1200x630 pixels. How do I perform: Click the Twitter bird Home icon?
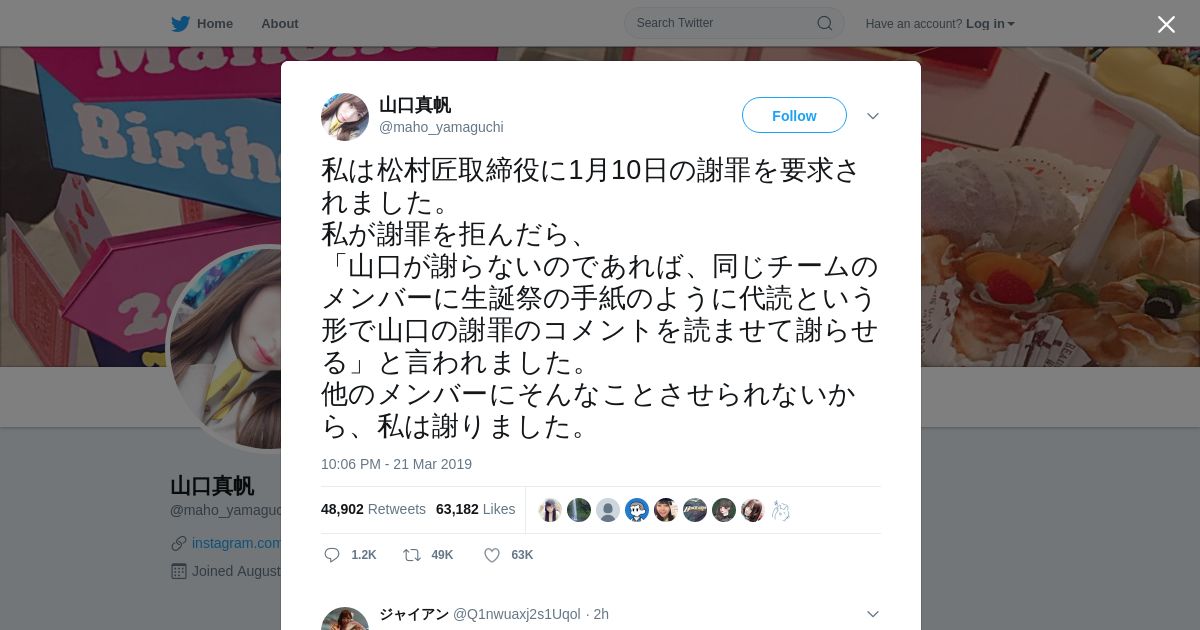(180, 24)
